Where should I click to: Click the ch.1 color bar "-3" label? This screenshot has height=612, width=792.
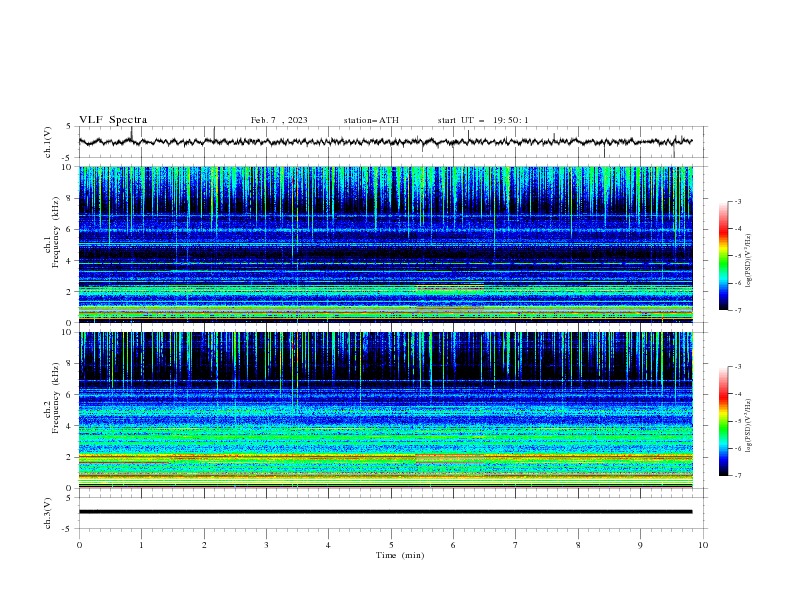(738, 201)
